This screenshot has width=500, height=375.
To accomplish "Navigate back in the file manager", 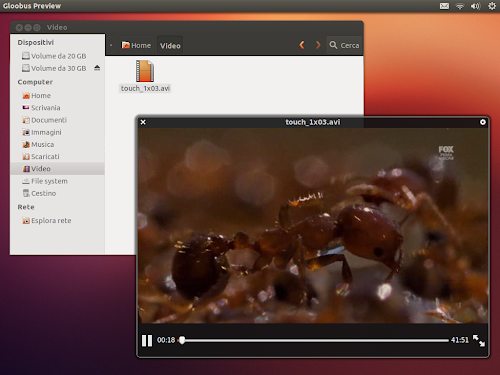I will point(302,45).
